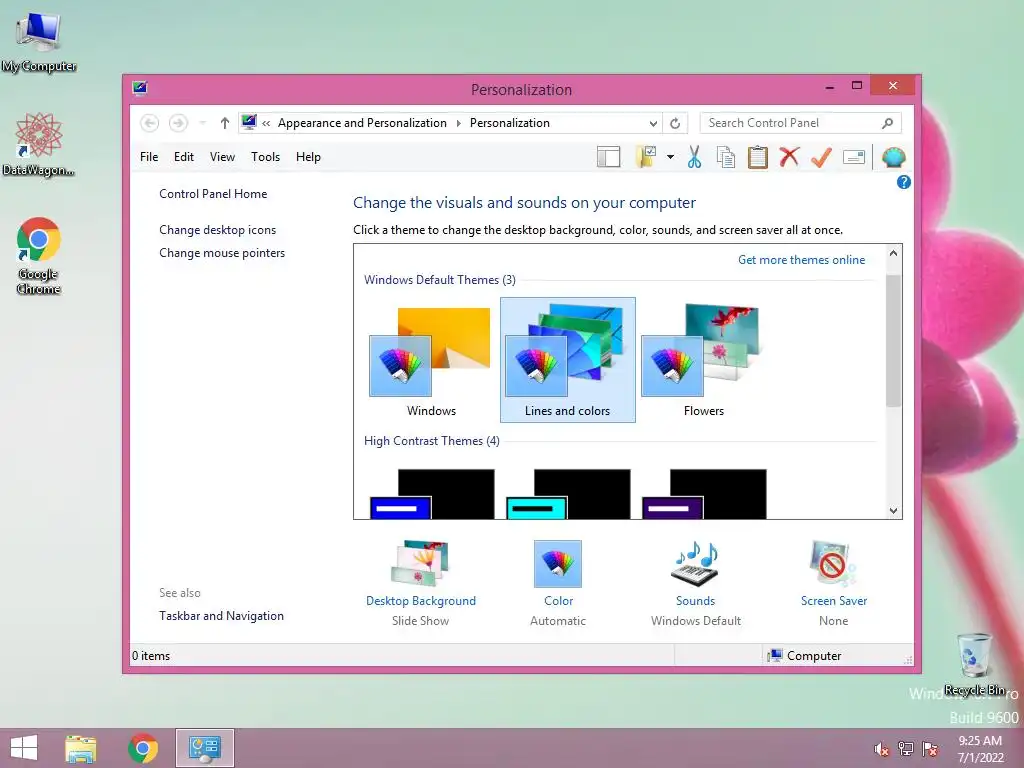Image resolution: width=1024 pixels, height=768 pixels.
Task: Open Change desktop icons link
Action: [x=217, y=230]
